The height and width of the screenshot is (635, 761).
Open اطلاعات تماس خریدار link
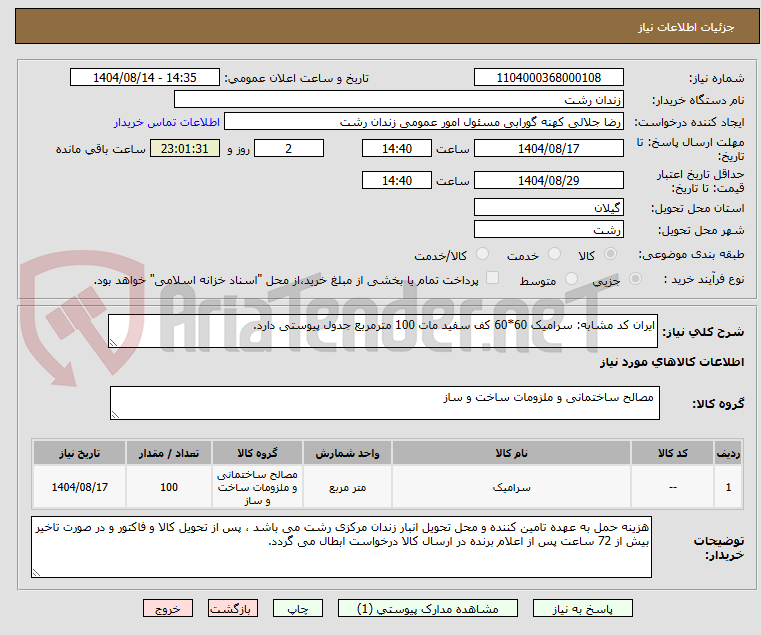coord(167,122)
